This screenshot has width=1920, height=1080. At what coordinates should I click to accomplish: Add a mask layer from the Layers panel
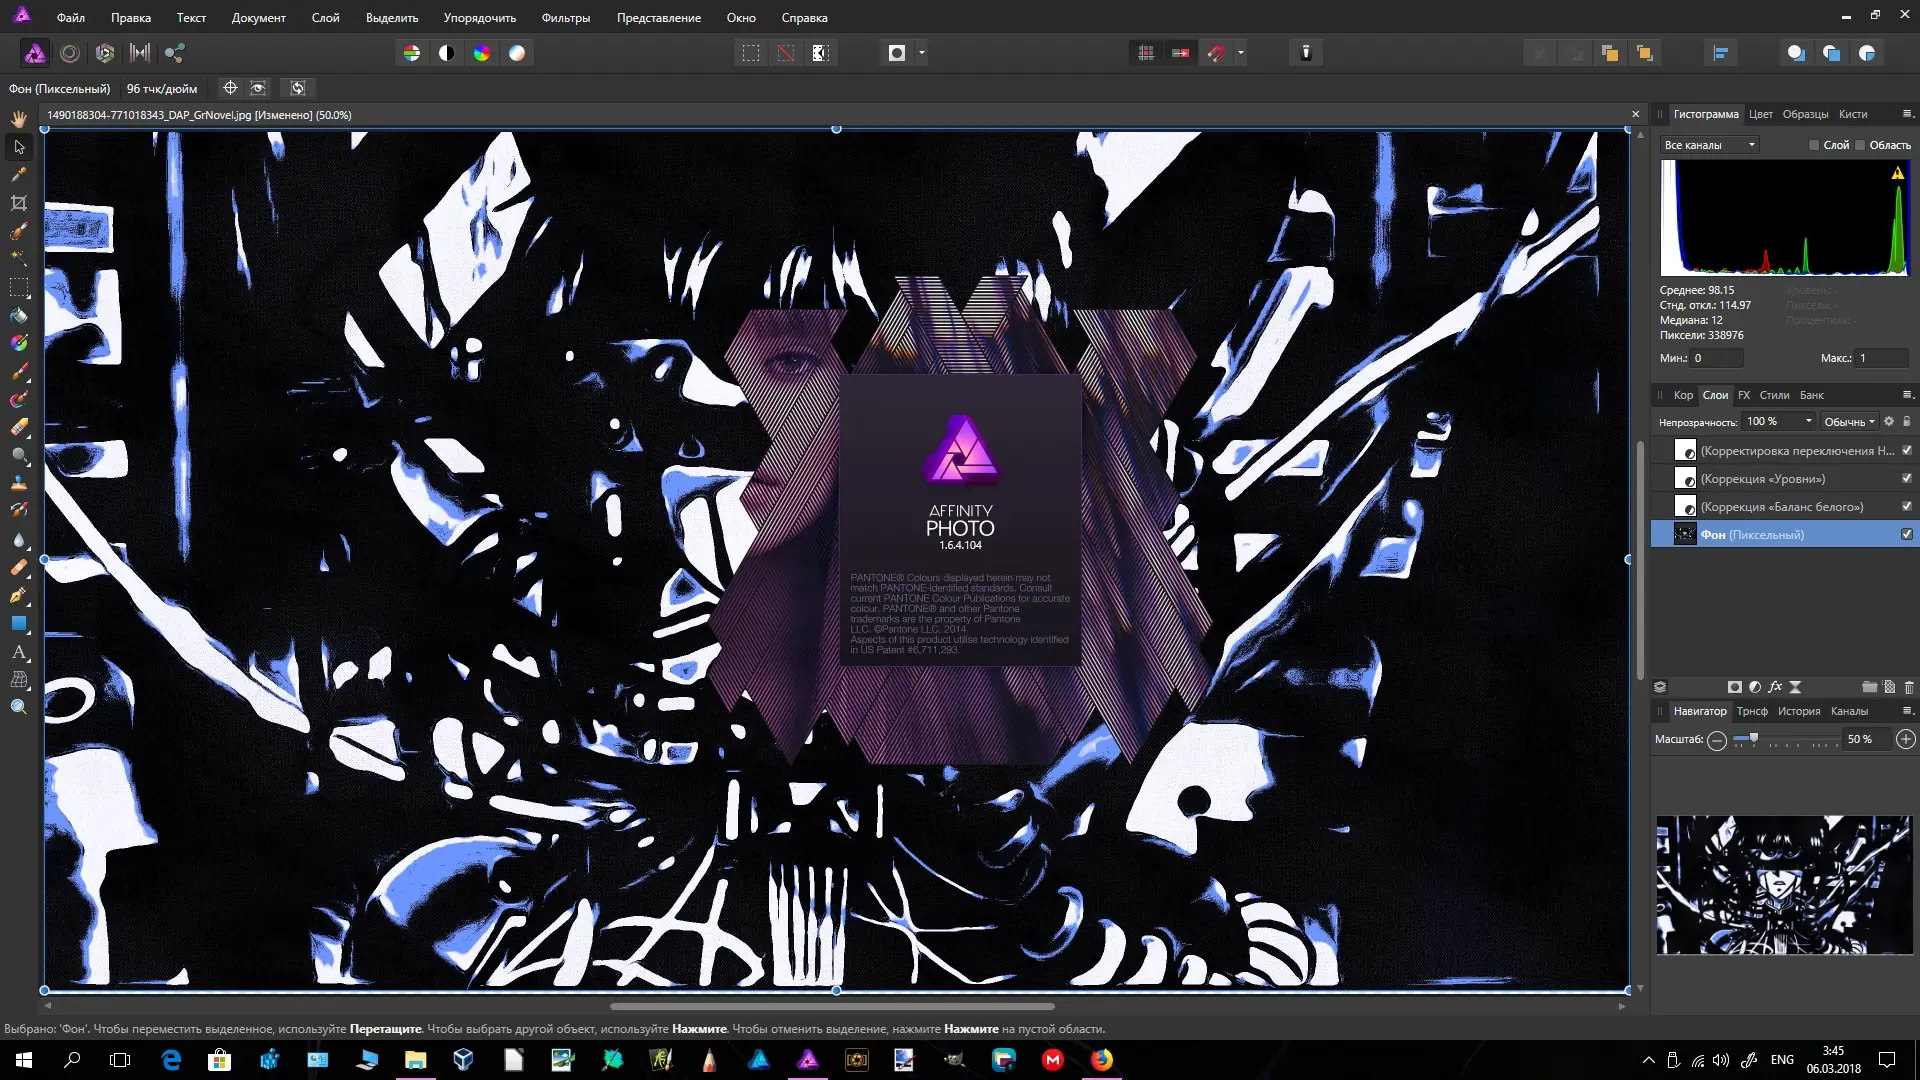(1735, 687)
